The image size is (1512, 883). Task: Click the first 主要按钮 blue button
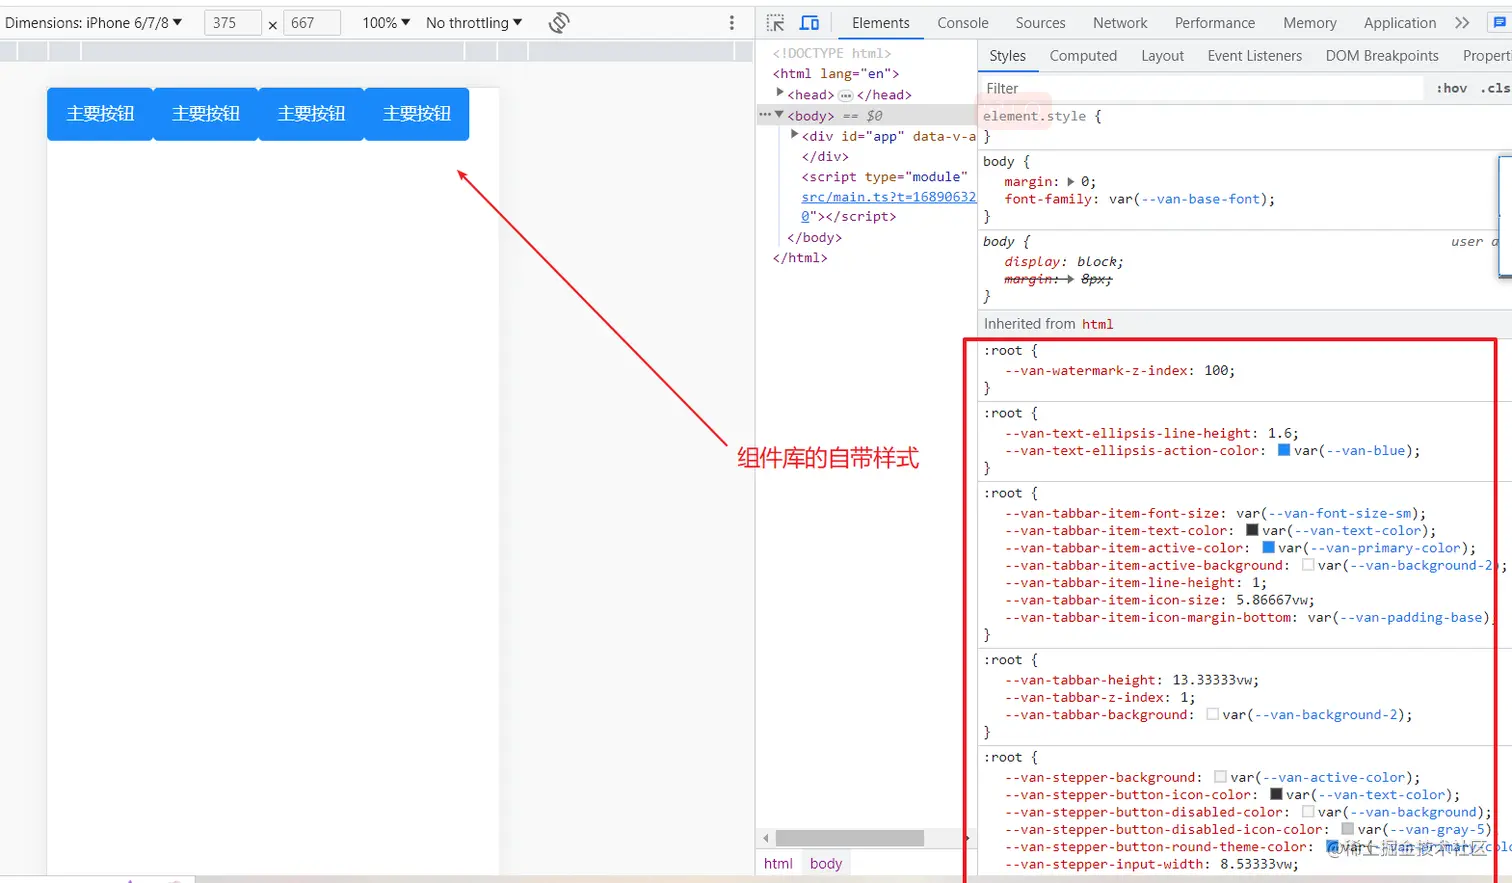[x=100, y=114]
